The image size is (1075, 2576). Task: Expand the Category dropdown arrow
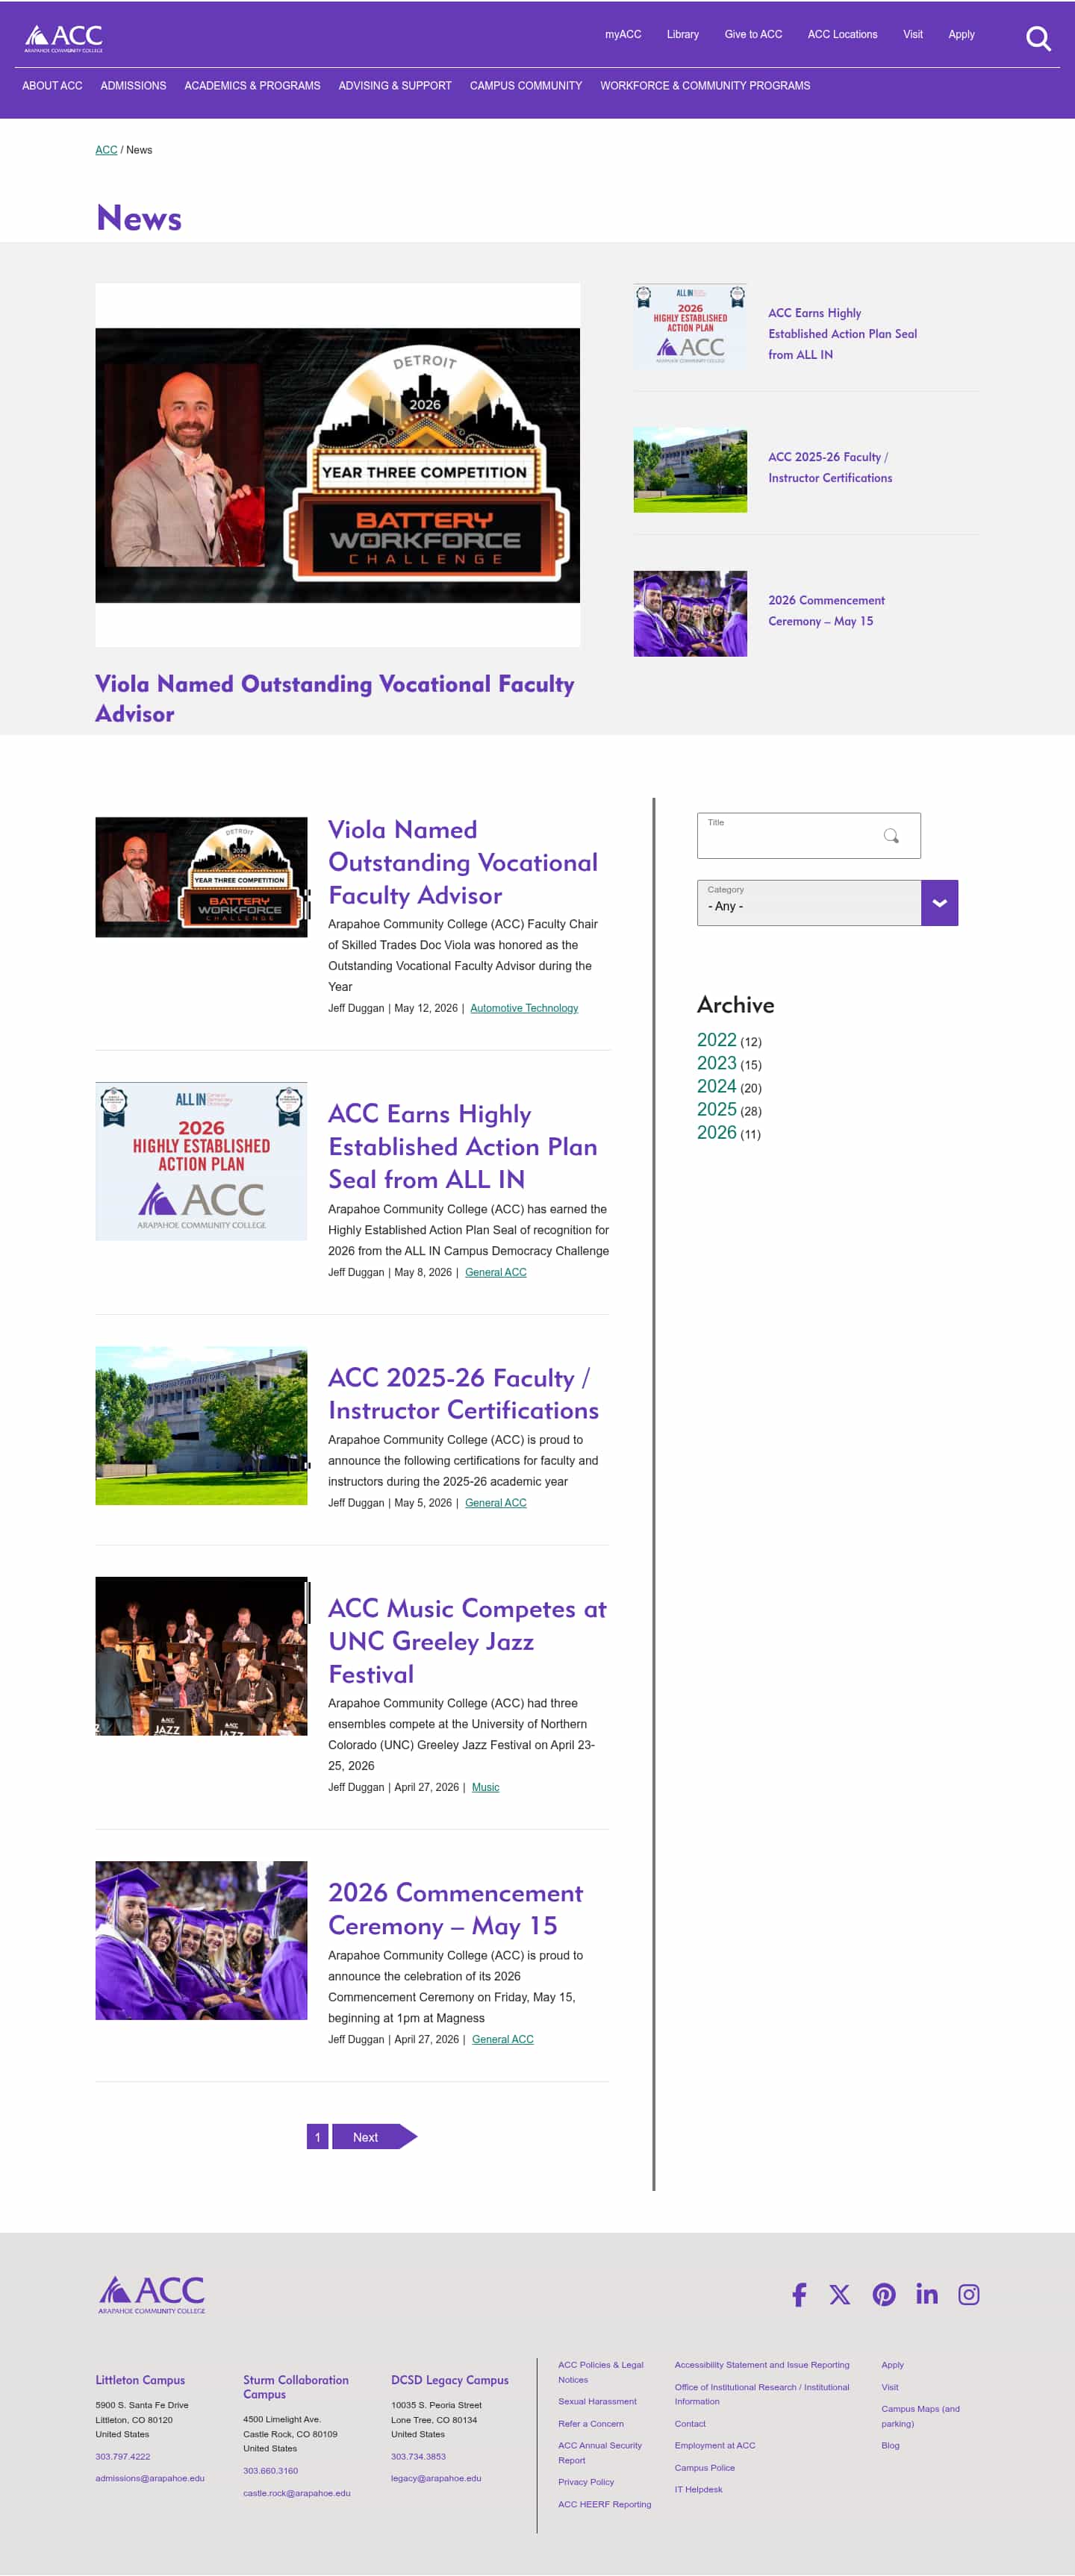939,902
